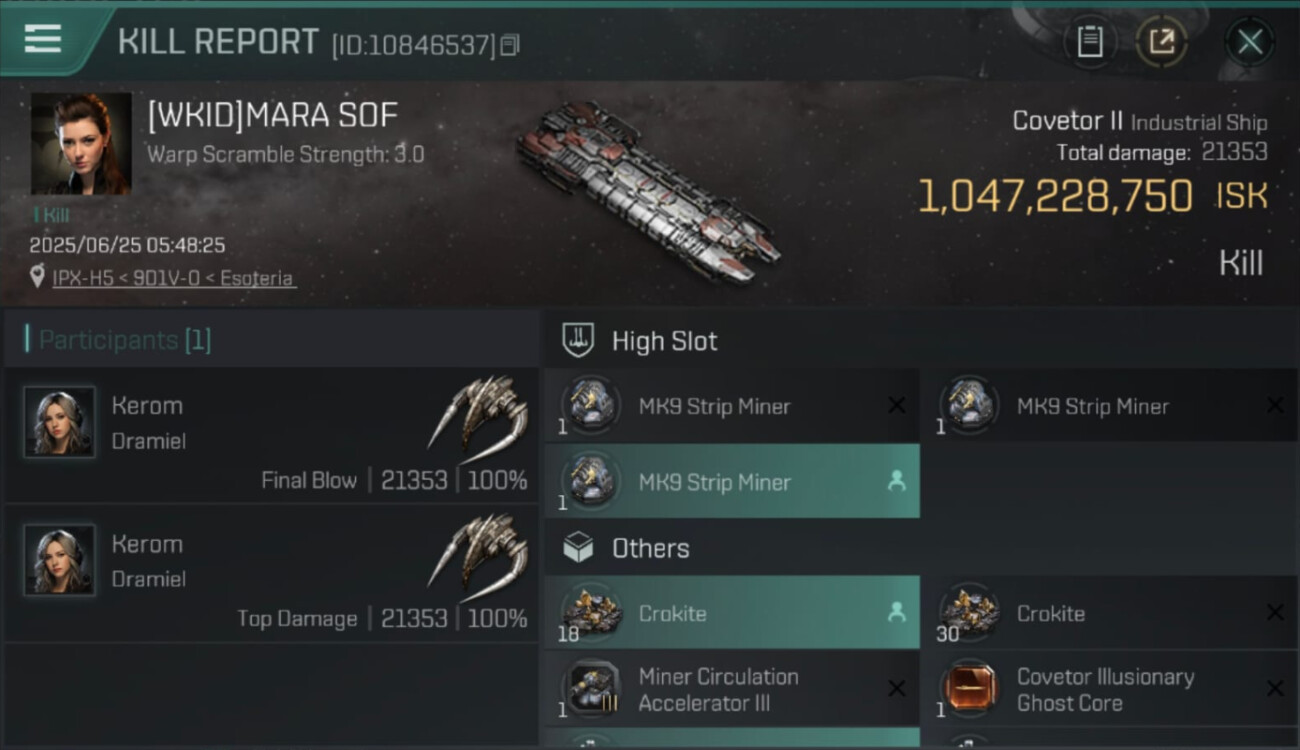1300x750 pixels.
Task: Select the highlighted MK9 Strip Miner row
Action: click(731, 482)
